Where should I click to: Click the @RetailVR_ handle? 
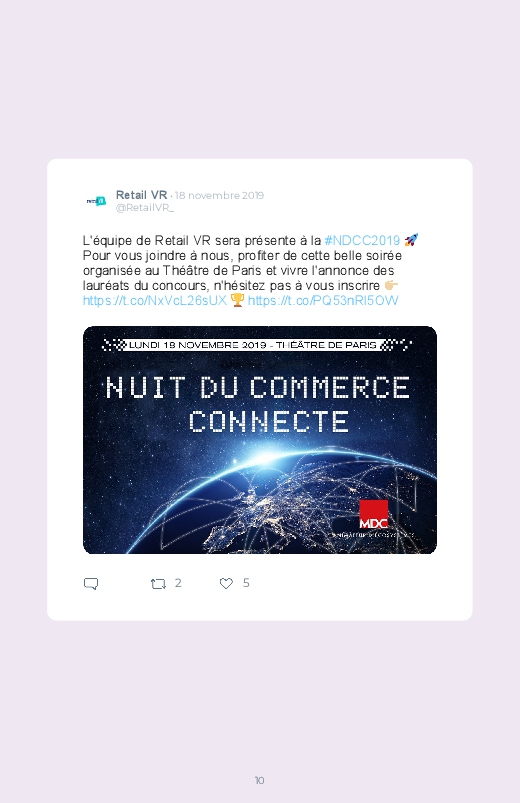(x=144, y=207)
